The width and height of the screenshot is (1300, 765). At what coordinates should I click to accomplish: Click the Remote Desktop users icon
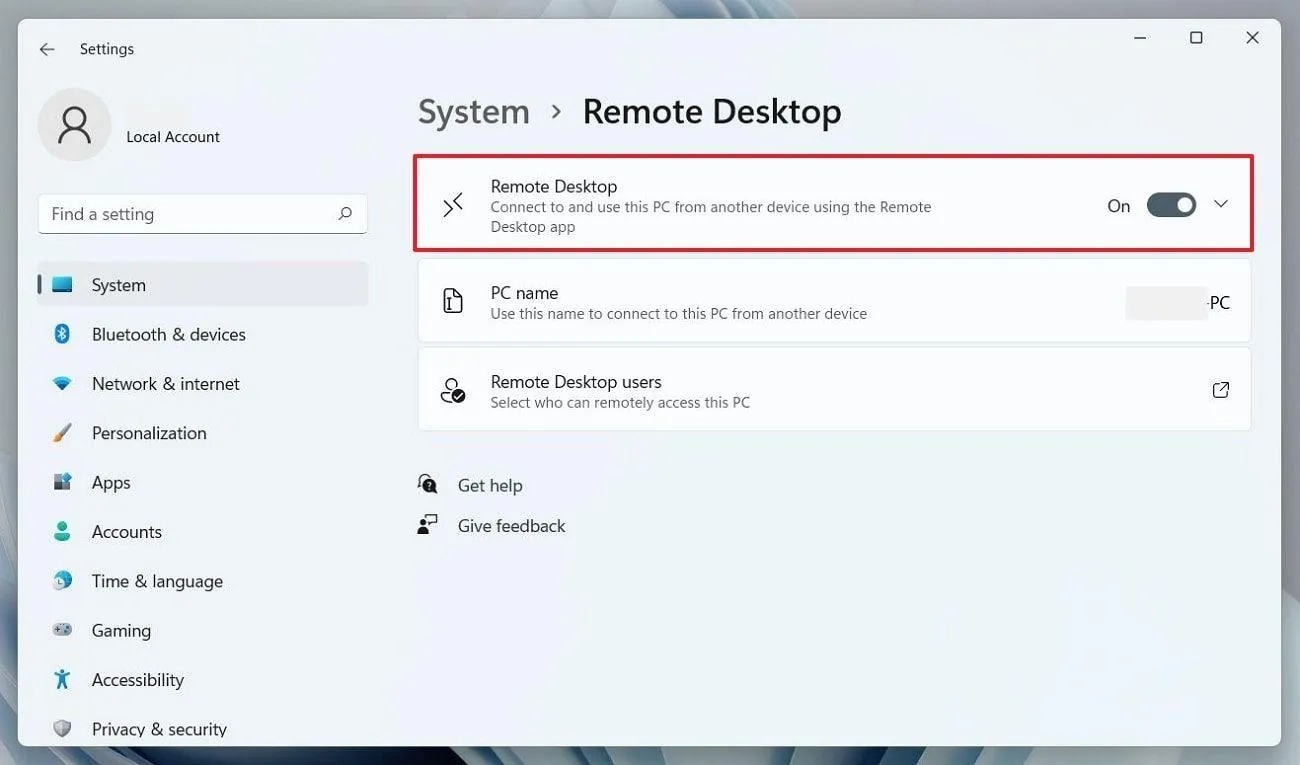(453, 390)
